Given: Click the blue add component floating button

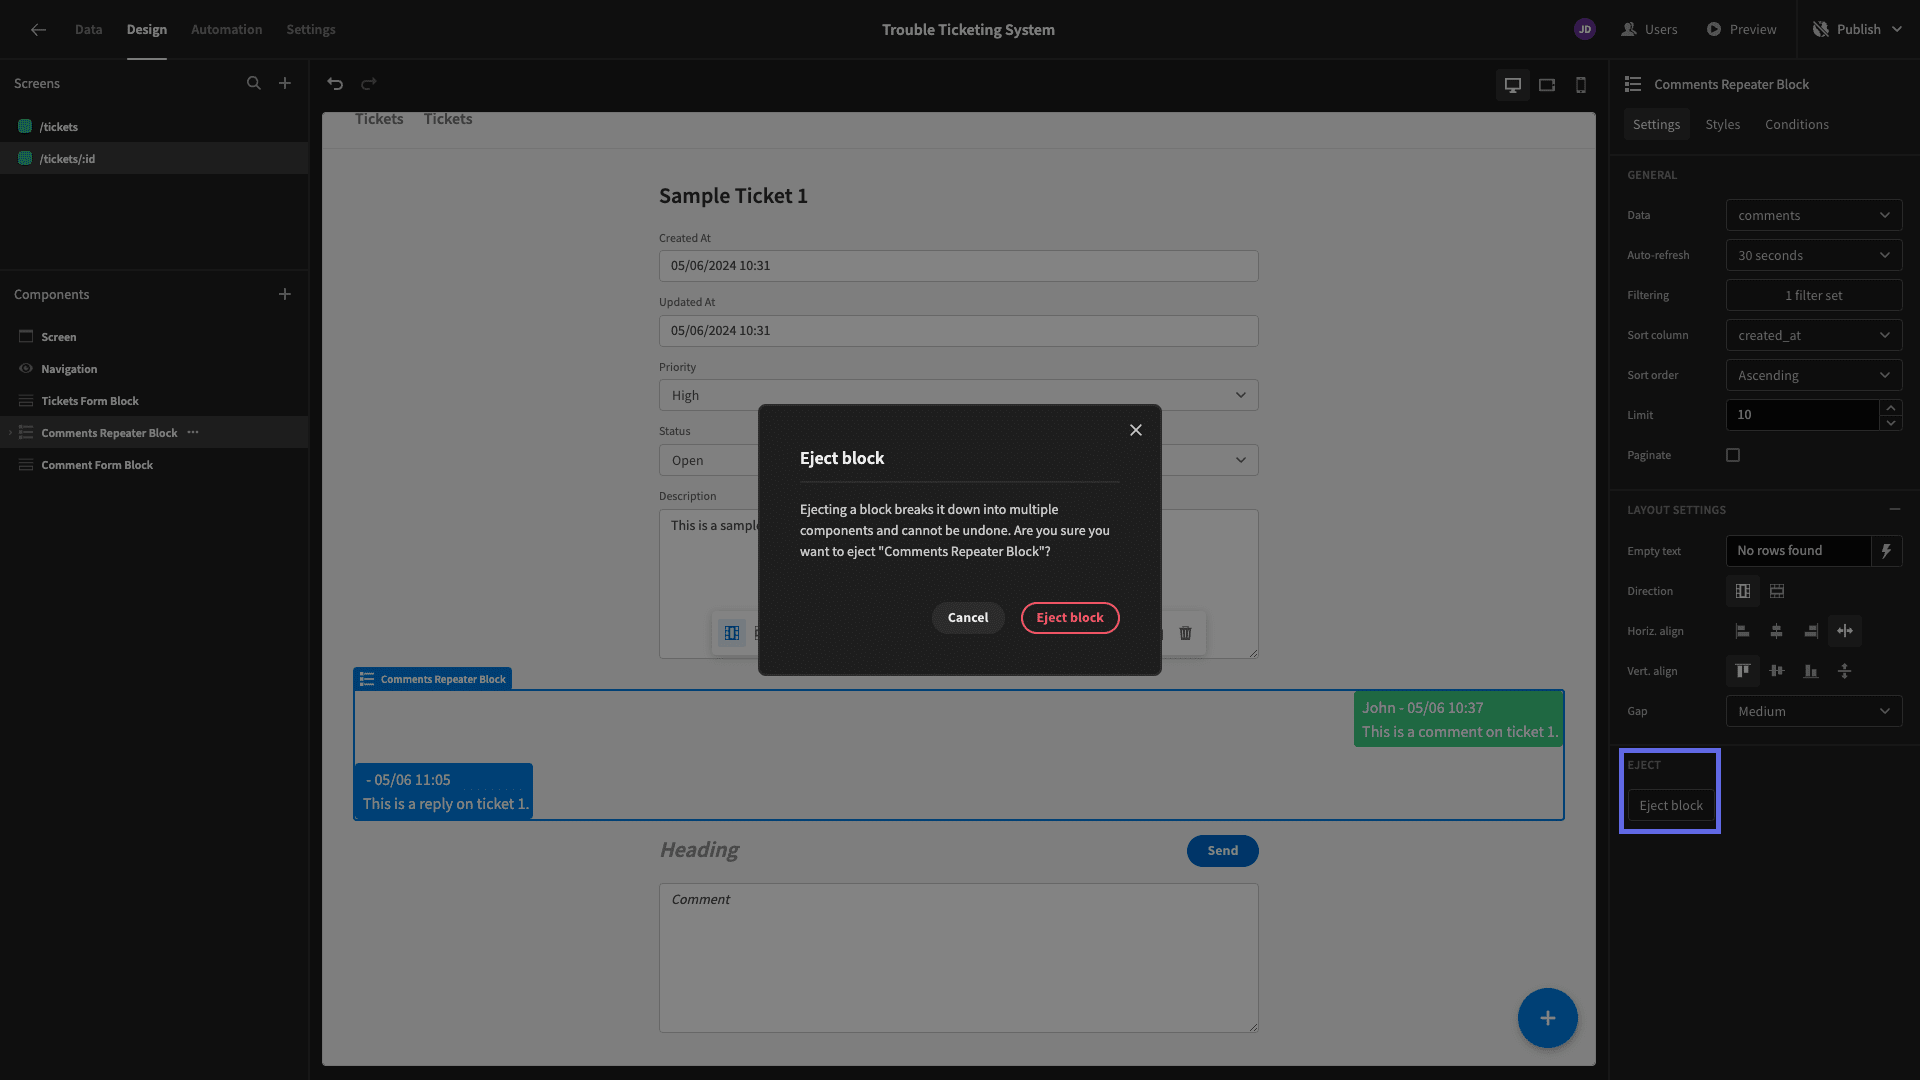Looking at the screenshot, I should (1547, 1018).
